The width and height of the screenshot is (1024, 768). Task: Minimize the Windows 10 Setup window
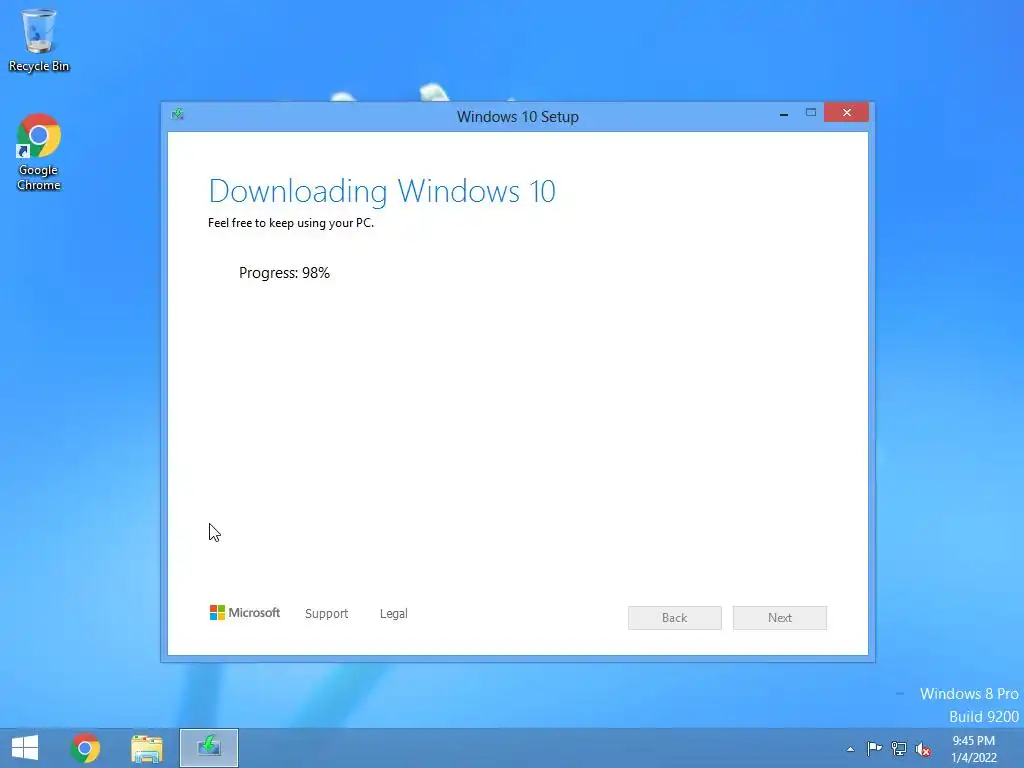784,113
